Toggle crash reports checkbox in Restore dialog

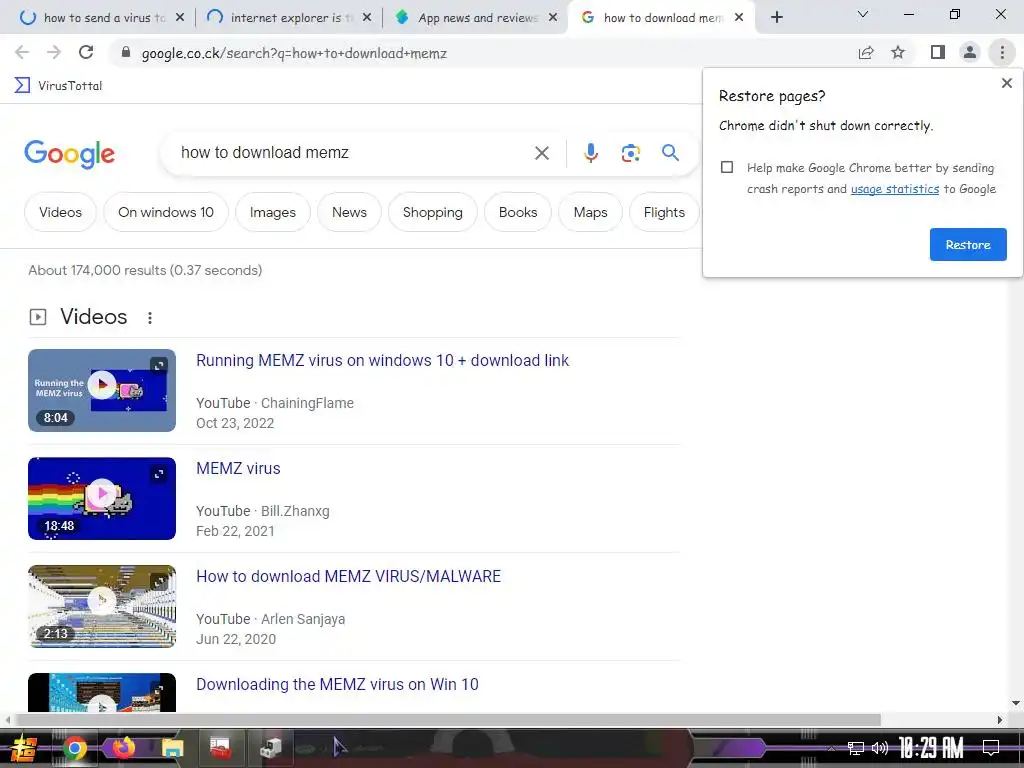727,167
